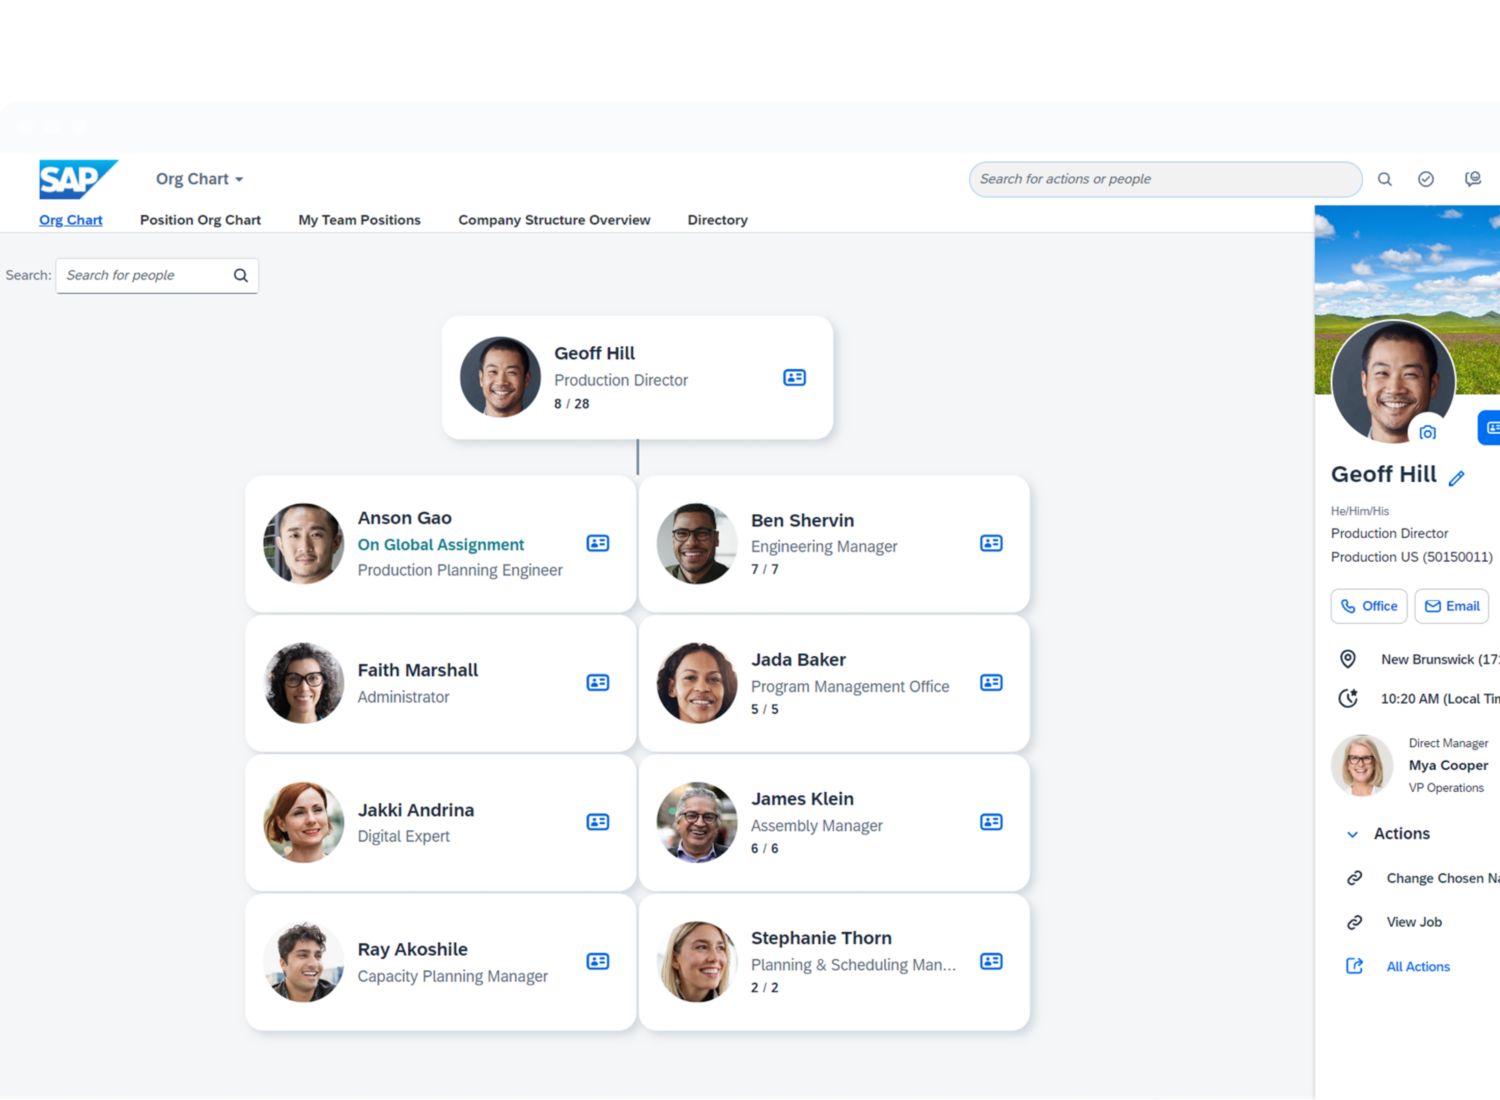This screenshot has height=1100, width=1500.
Task: Click Anson Gao's contact card icon
Action: (597, 543)
